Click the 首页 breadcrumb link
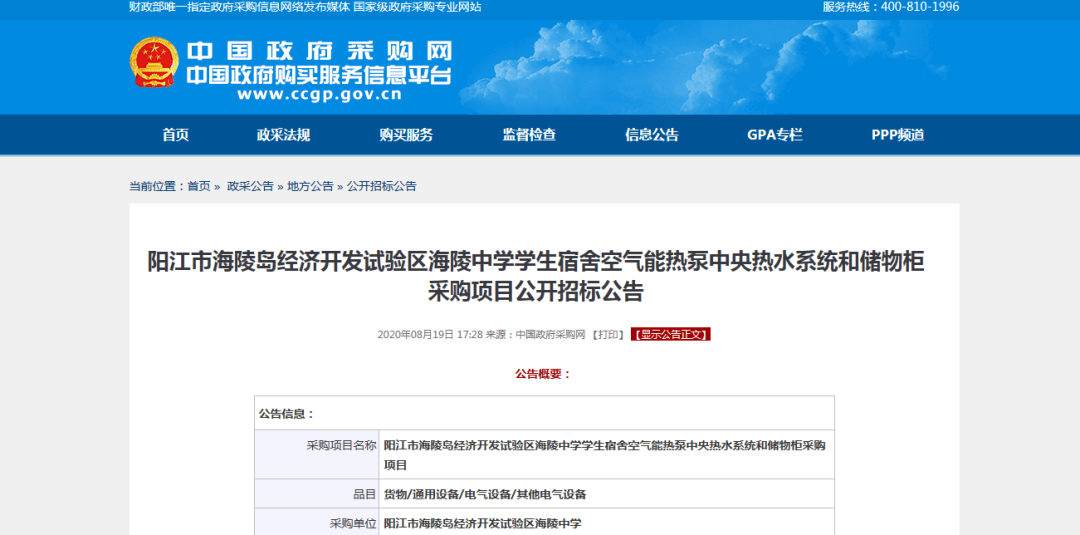The height and width of the screenshot is (535, 1080). (x=199, y=186)
